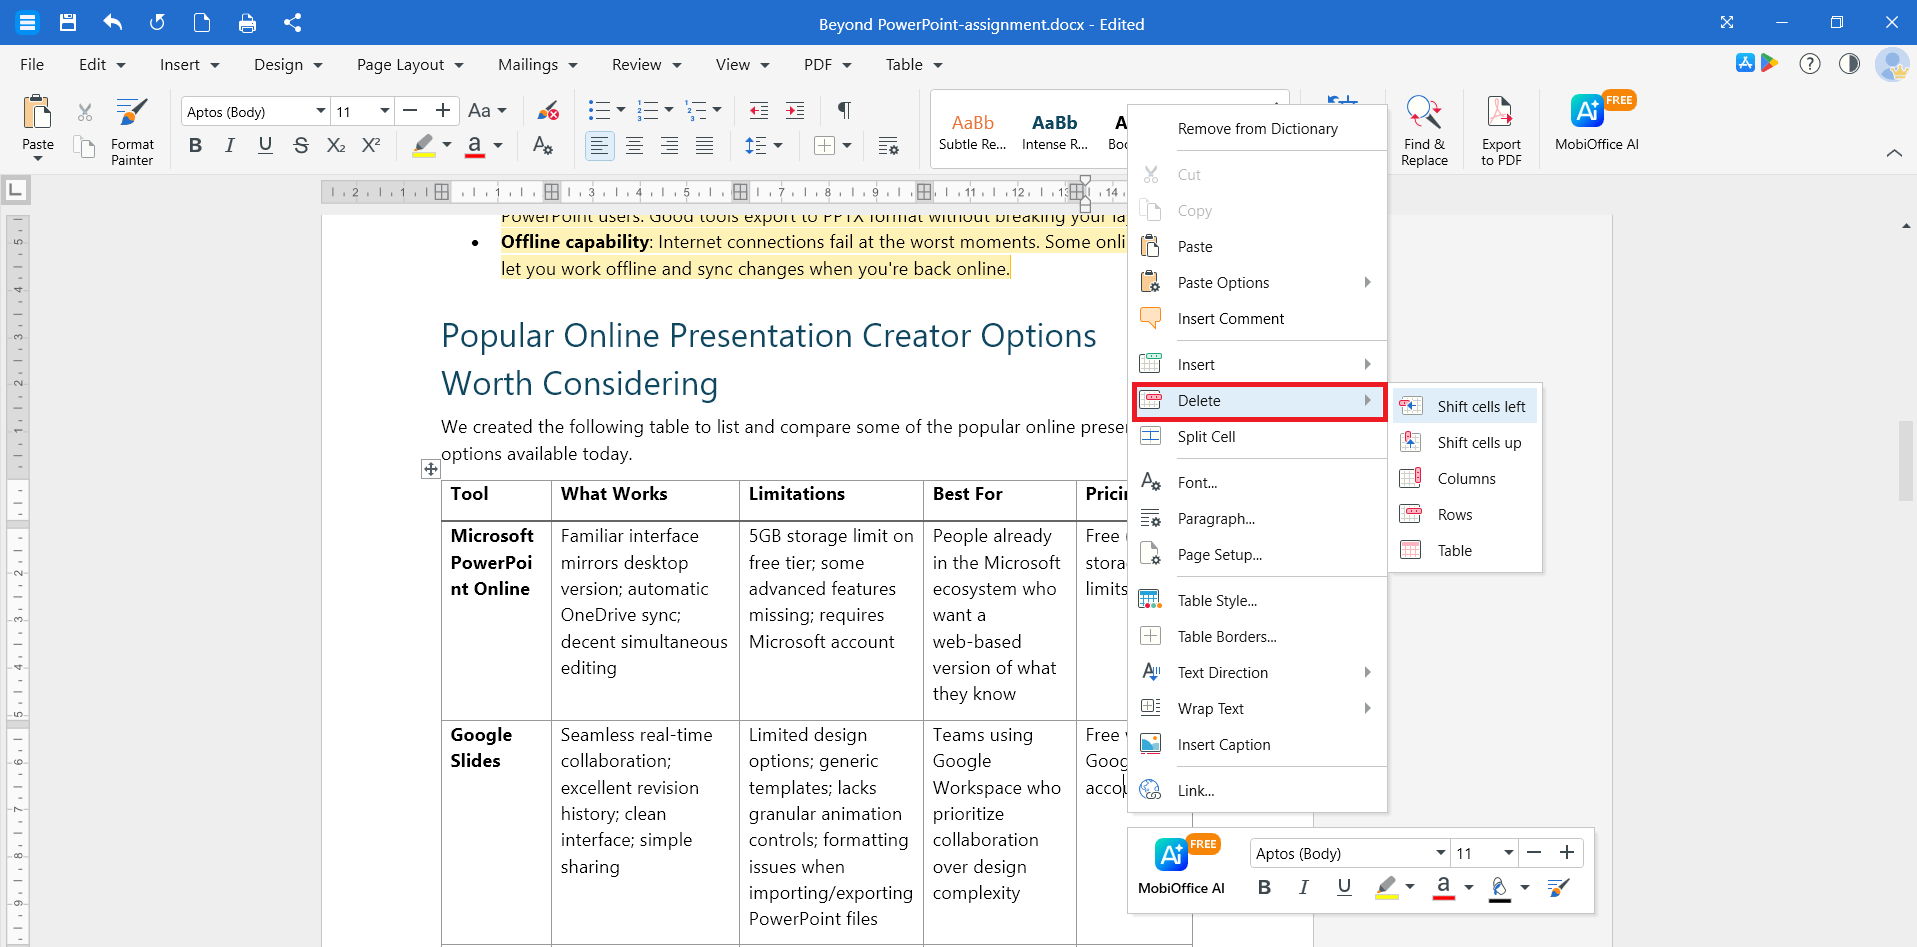Screen dimensions: 1917x947
Task: Open the font size dropdown in ribbon
Action: click(384, 111)
